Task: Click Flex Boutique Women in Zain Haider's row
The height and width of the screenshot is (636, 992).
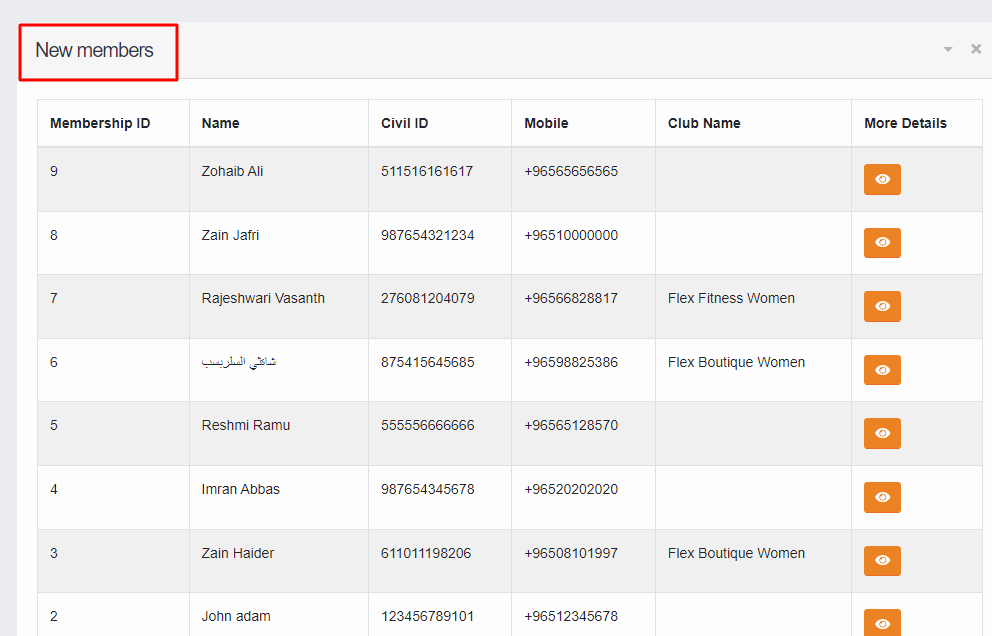Action: [x=735, y=552]
